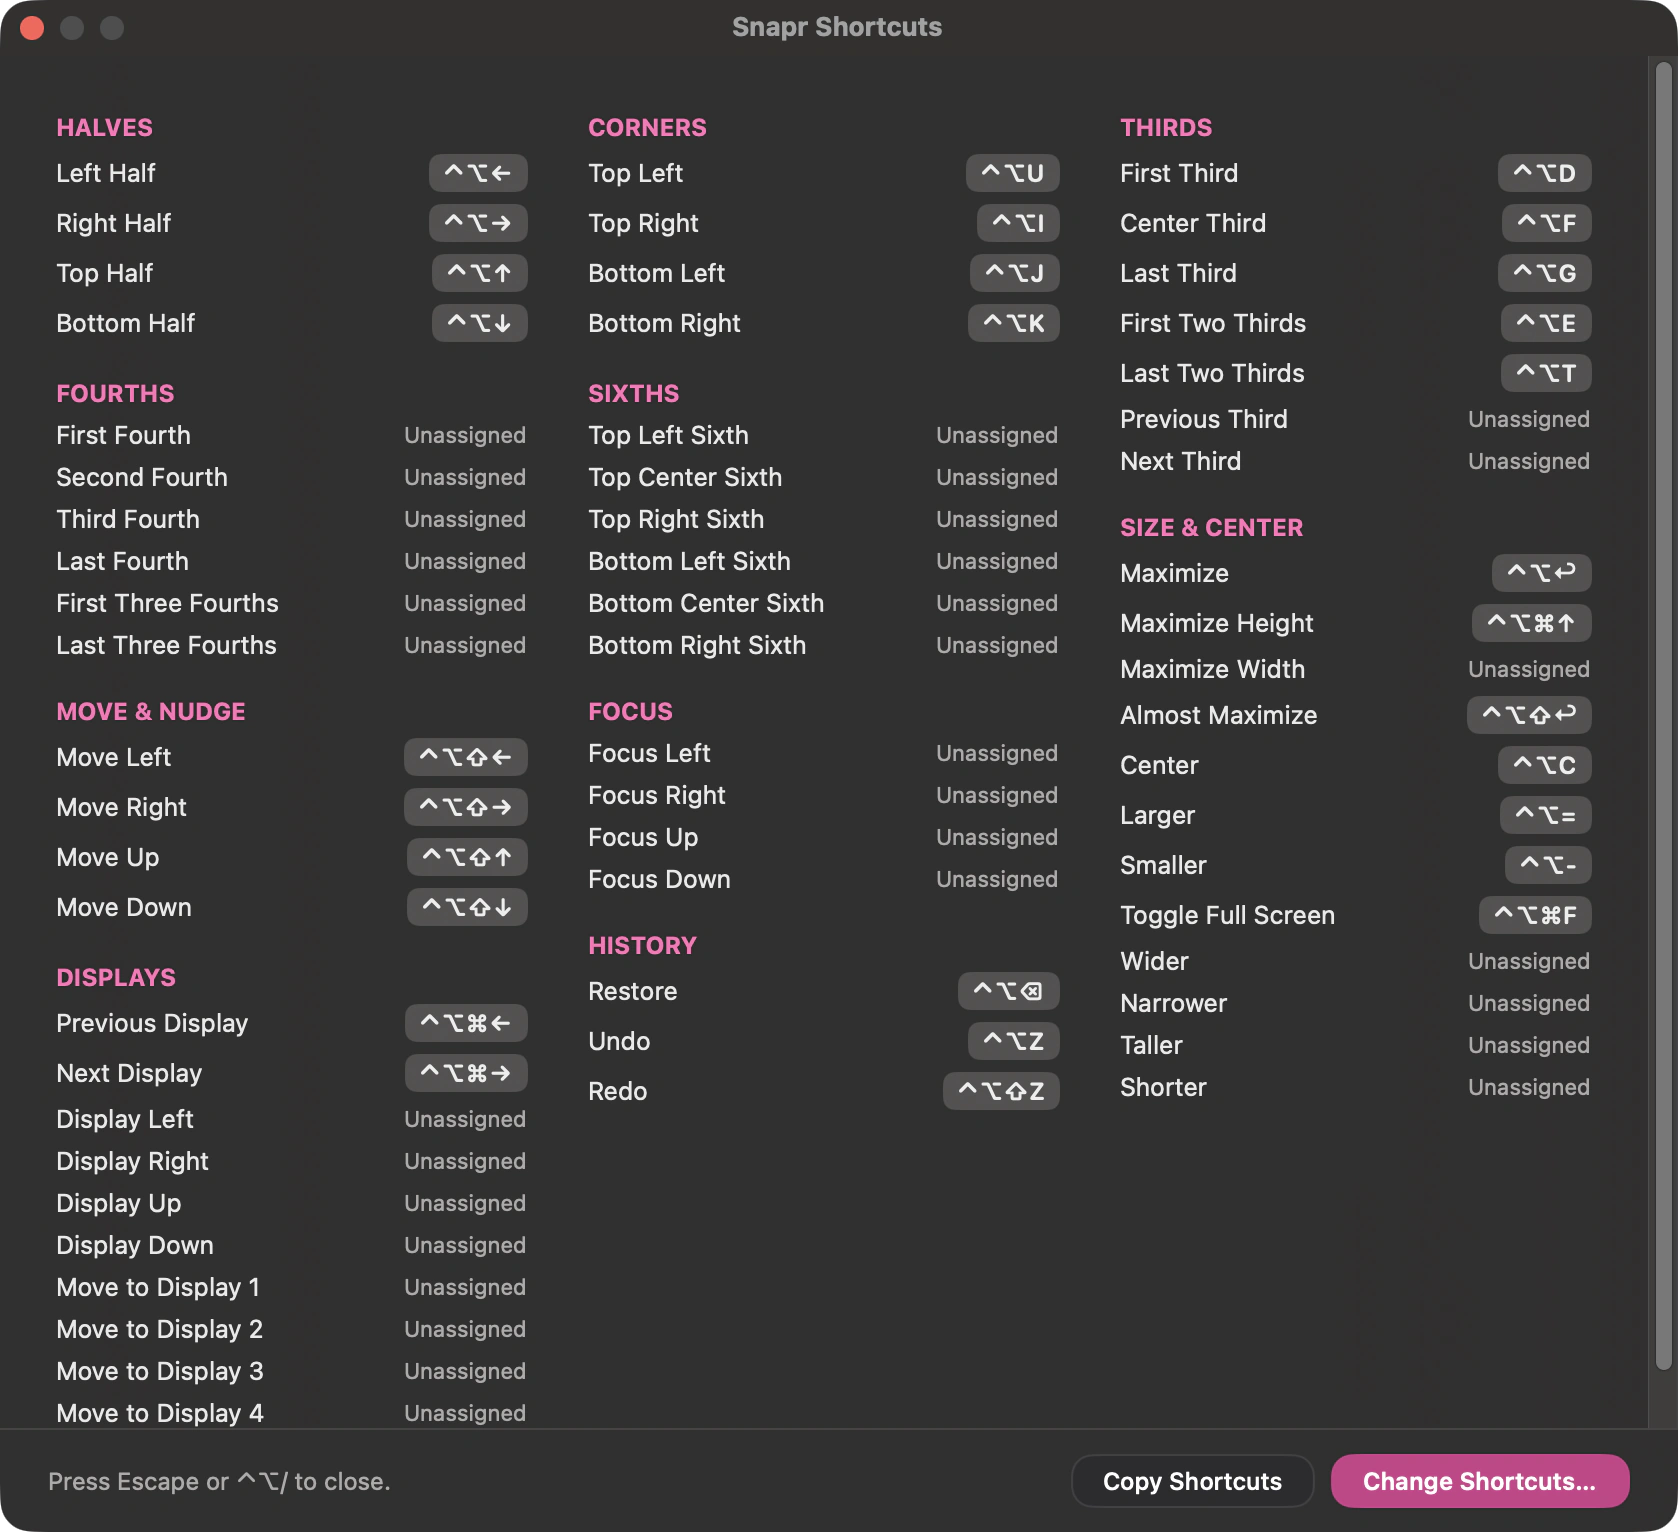Select the Previous Third label
This screenshot has height=1532, width=1678.
pyautogui.click(x=1204, y=419)
